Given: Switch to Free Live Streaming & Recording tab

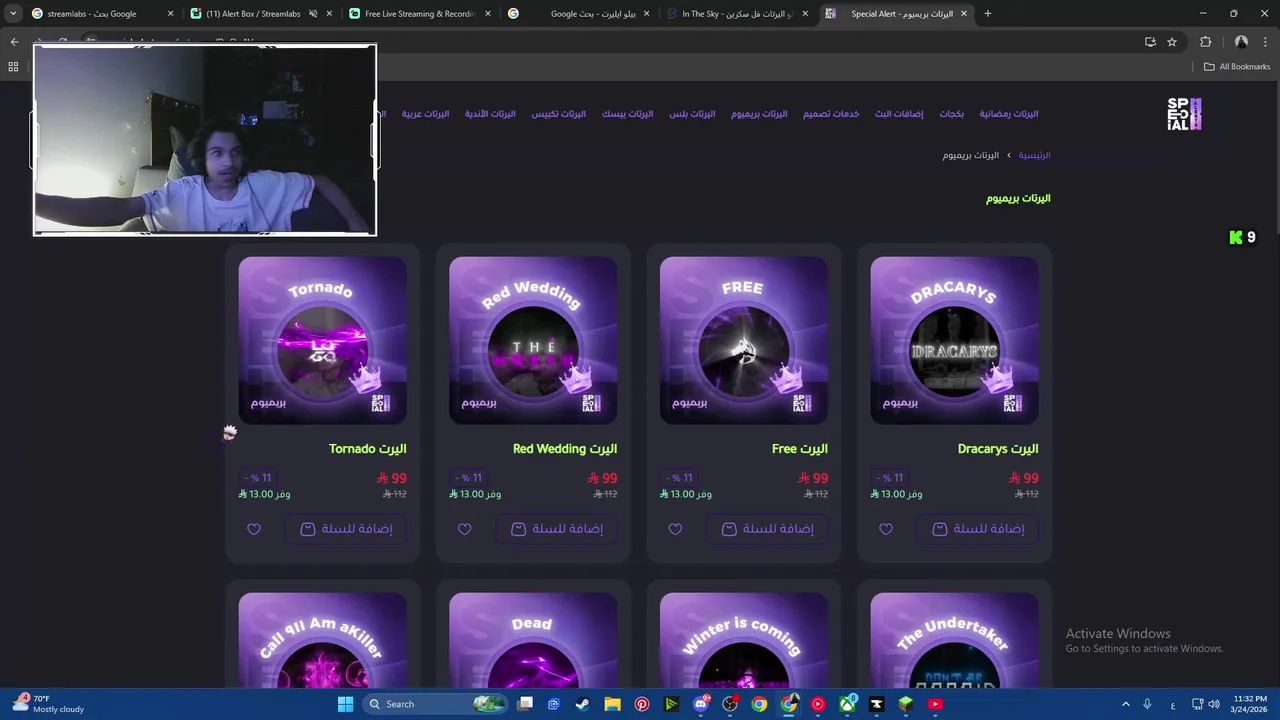Looking at the screenshot, I should [x=420, y=14].
